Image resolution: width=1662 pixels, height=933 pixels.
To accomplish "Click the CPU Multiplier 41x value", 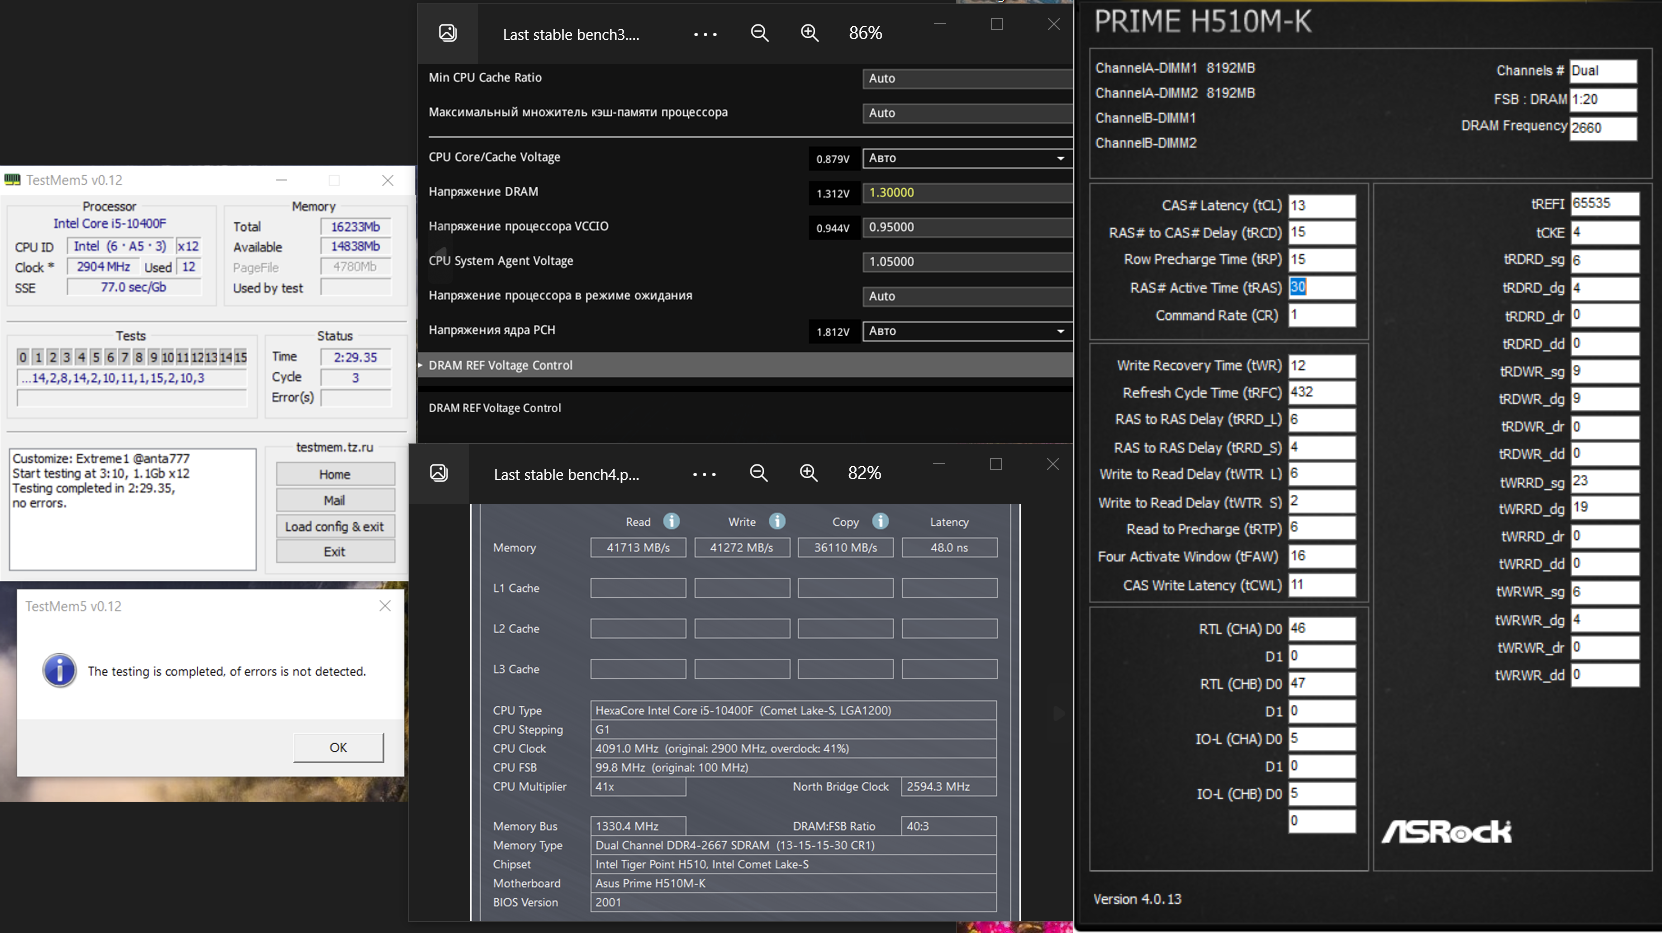I will pyautogui.click(x=638, y=787).
